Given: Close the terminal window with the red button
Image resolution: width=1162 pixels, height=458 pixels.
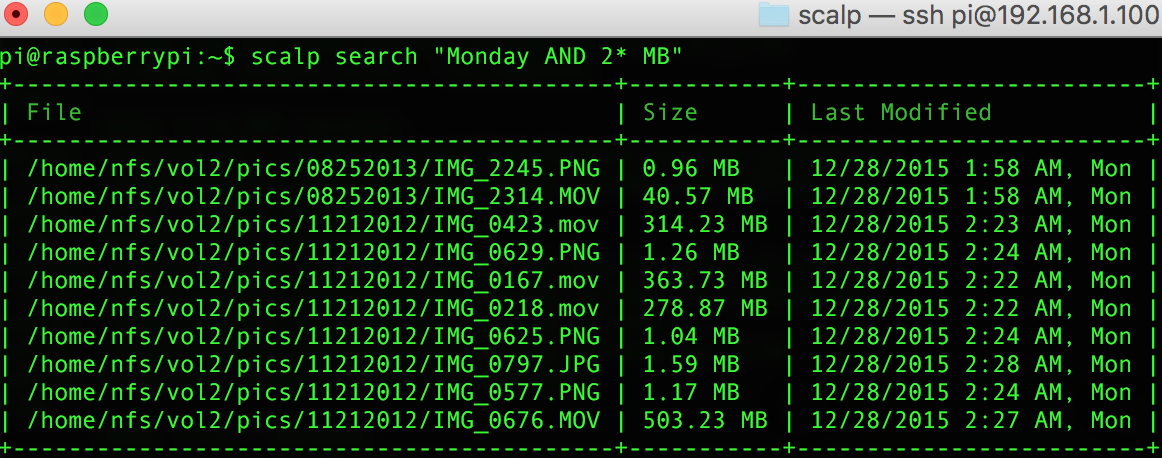Looking at the screenshot, I should (x=17, y=15).
